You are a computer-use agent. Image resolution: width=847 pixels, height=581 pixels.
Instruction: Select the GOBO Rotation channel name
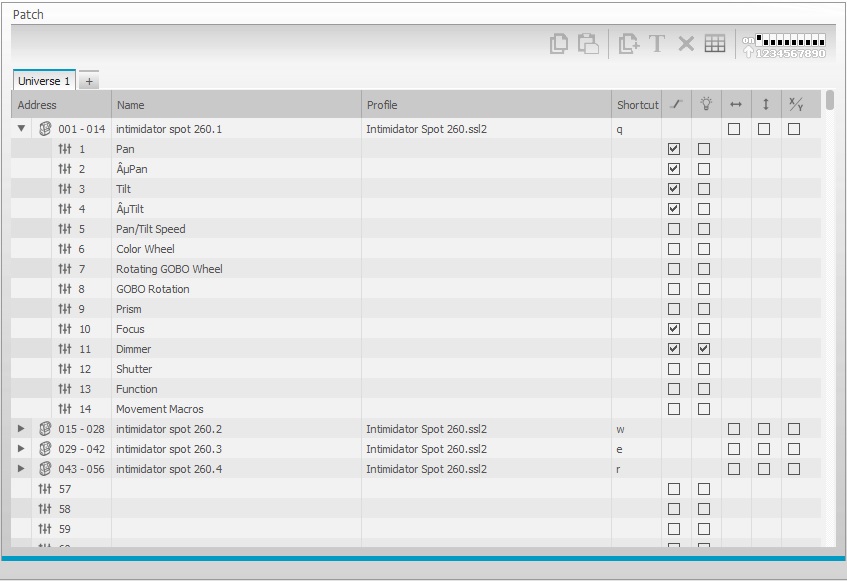pyautogui.click(x=153, y=289)
